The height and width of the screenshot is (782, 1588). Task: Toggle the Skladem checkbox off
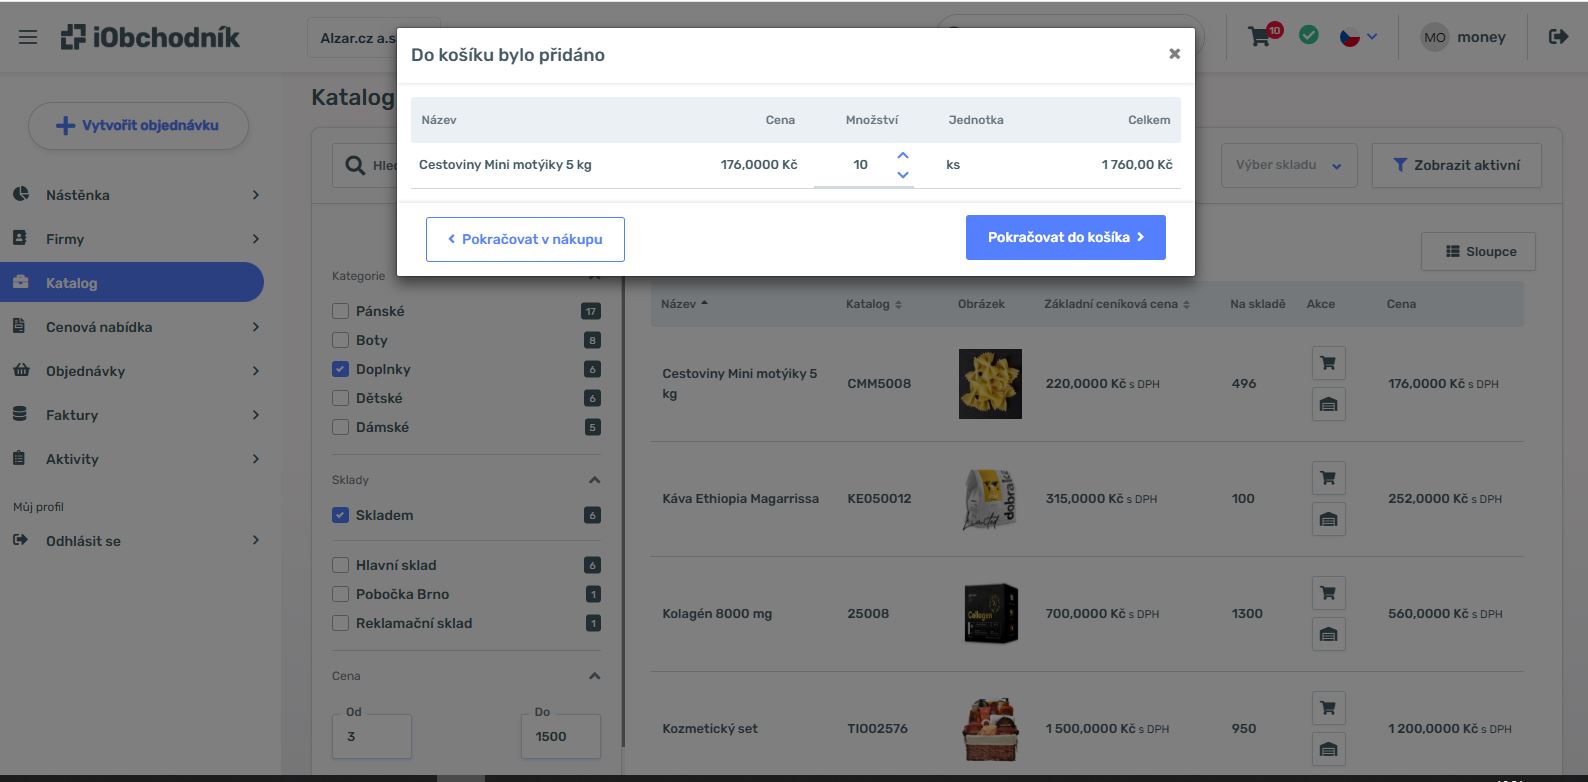[341, 515]
